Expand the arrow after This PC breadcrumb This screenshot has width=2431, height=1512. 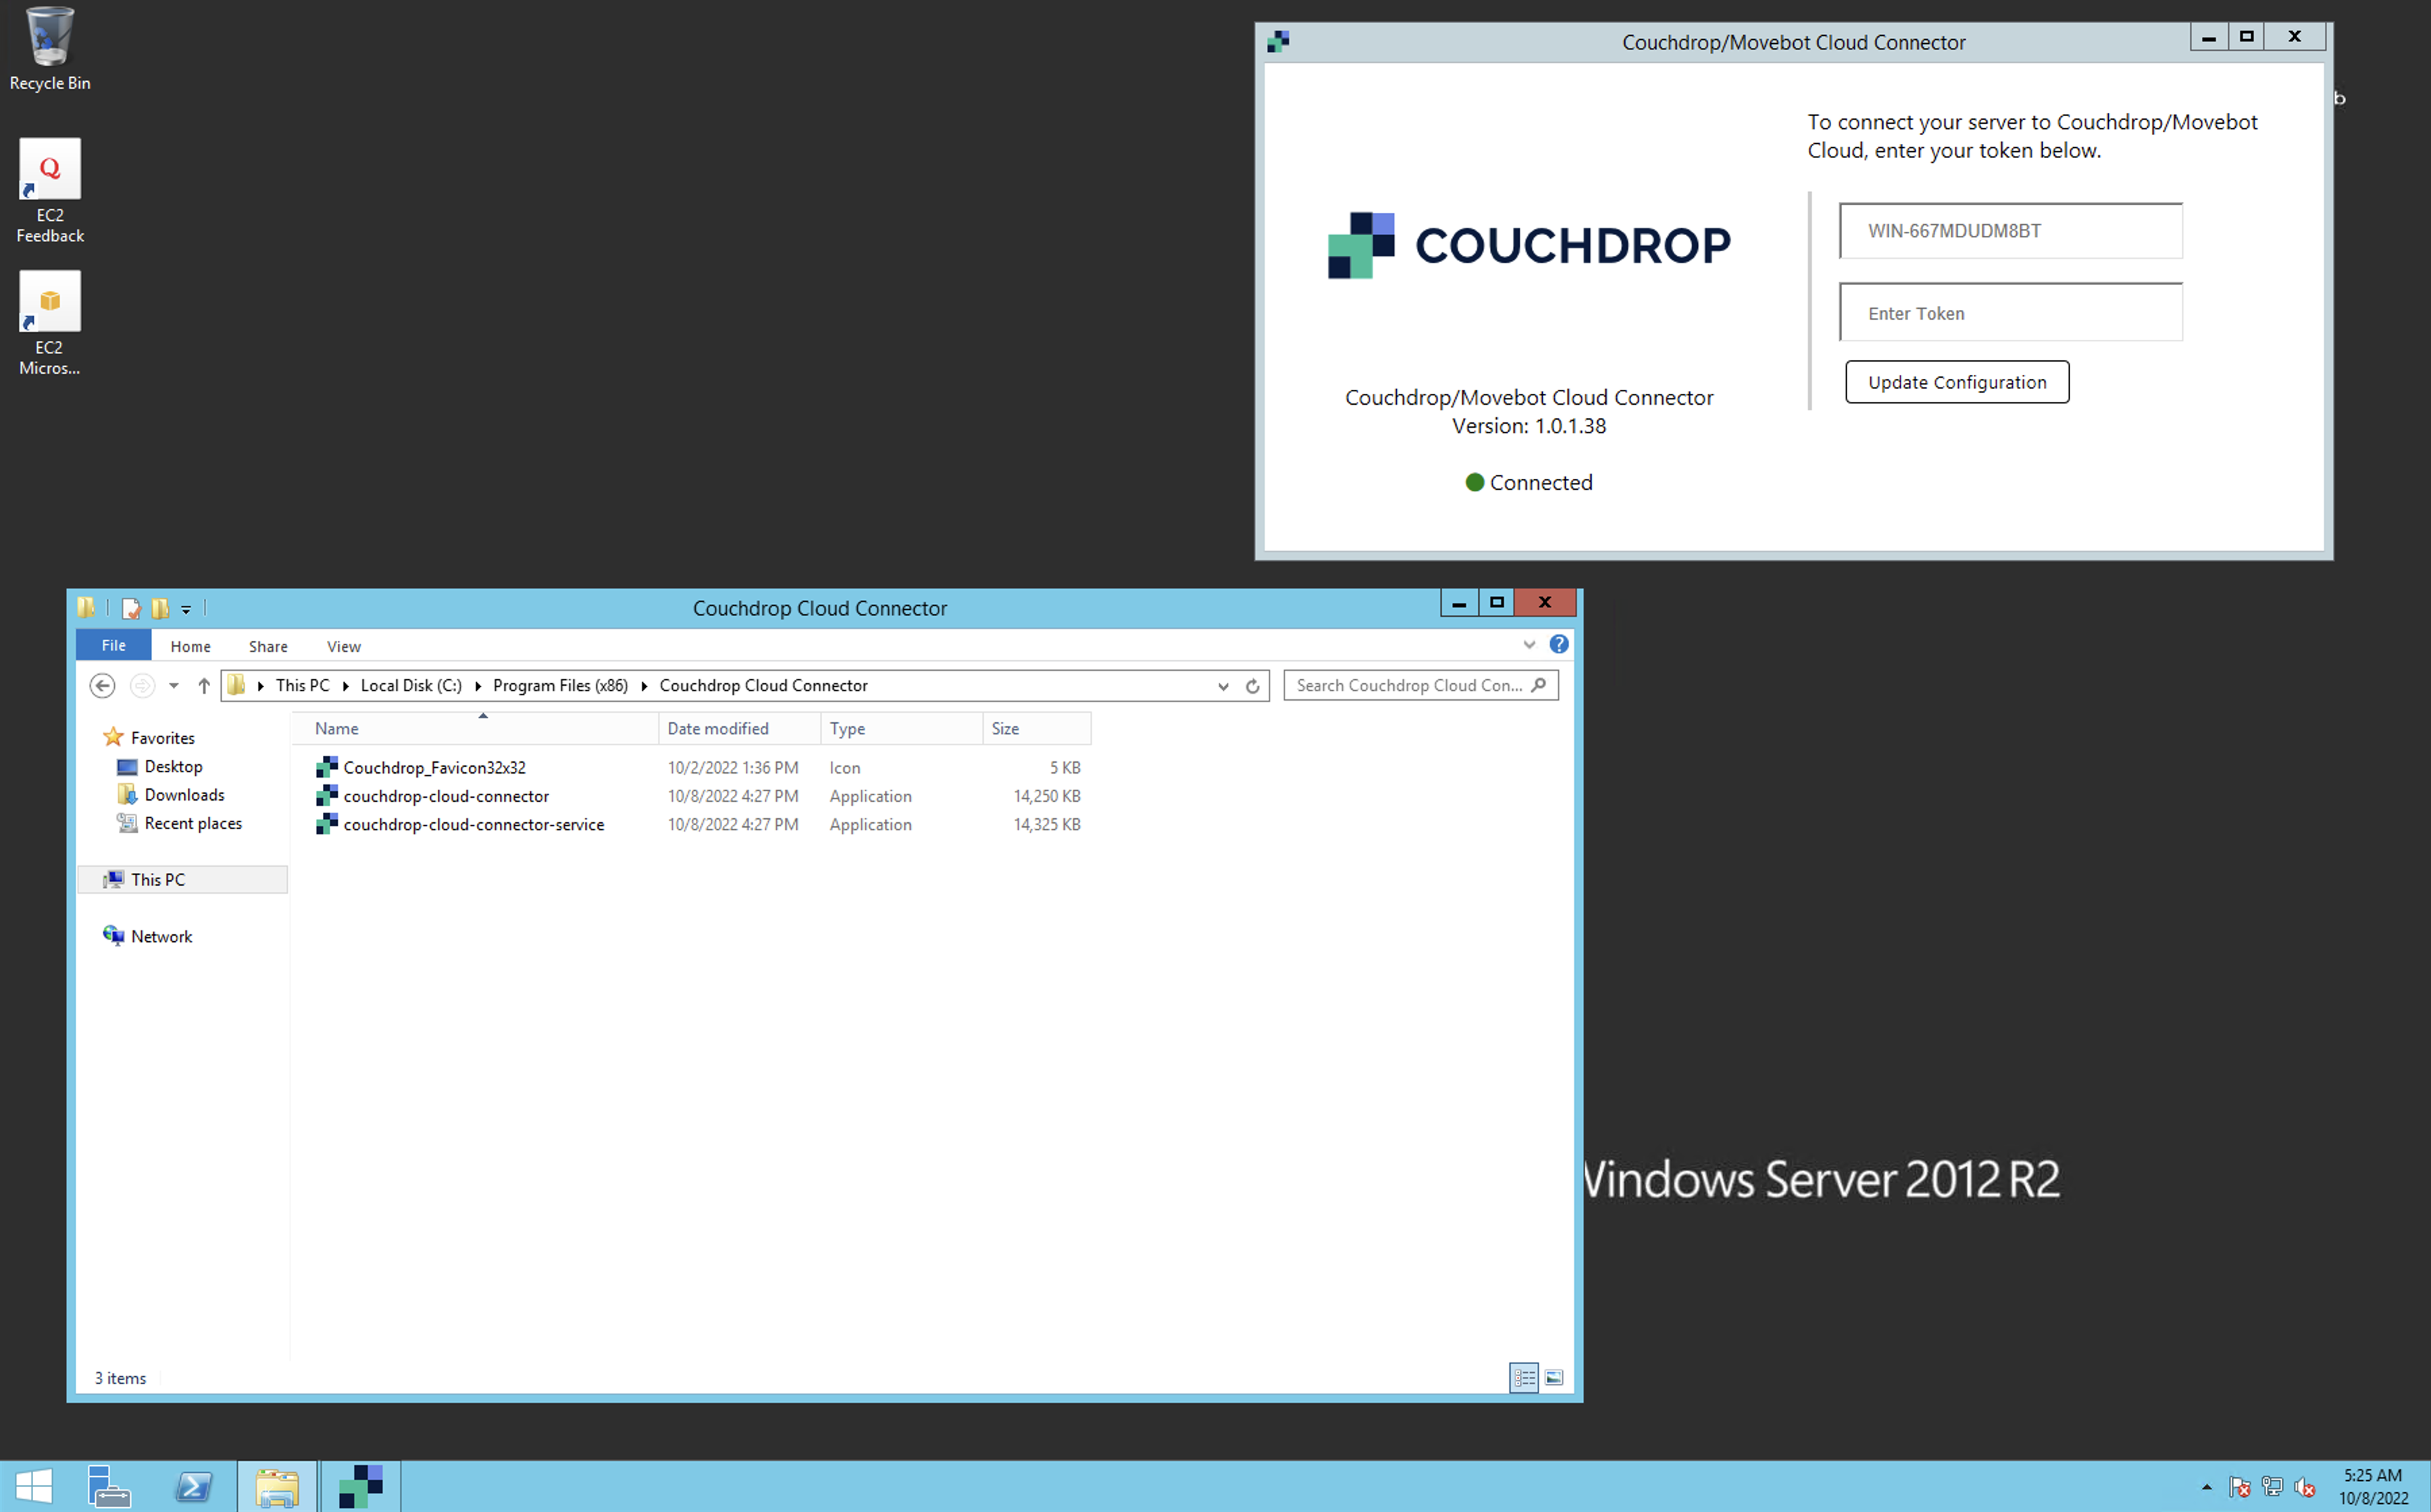click(345, 685)
